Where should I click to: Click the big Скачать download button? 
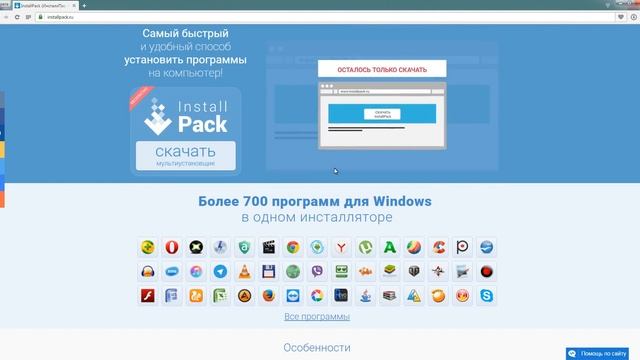(x=186, y=156)
